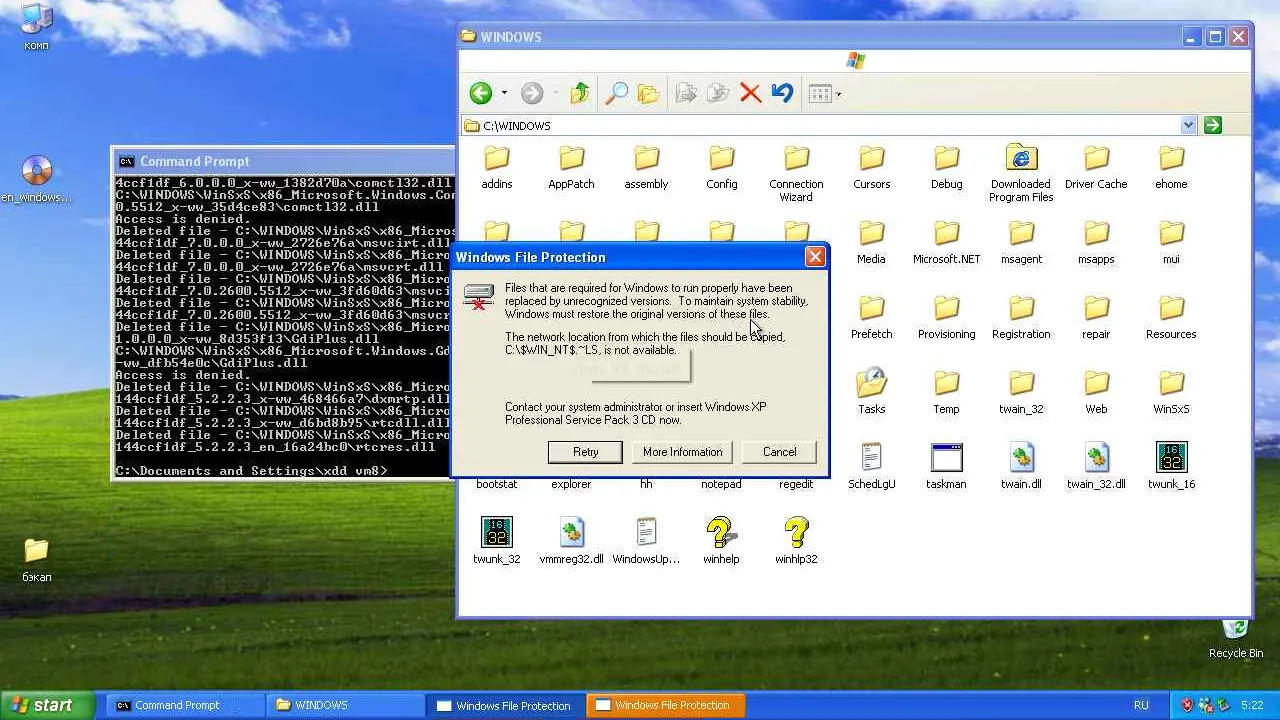Close the Windows File Protection dialog

pos(815,257)
